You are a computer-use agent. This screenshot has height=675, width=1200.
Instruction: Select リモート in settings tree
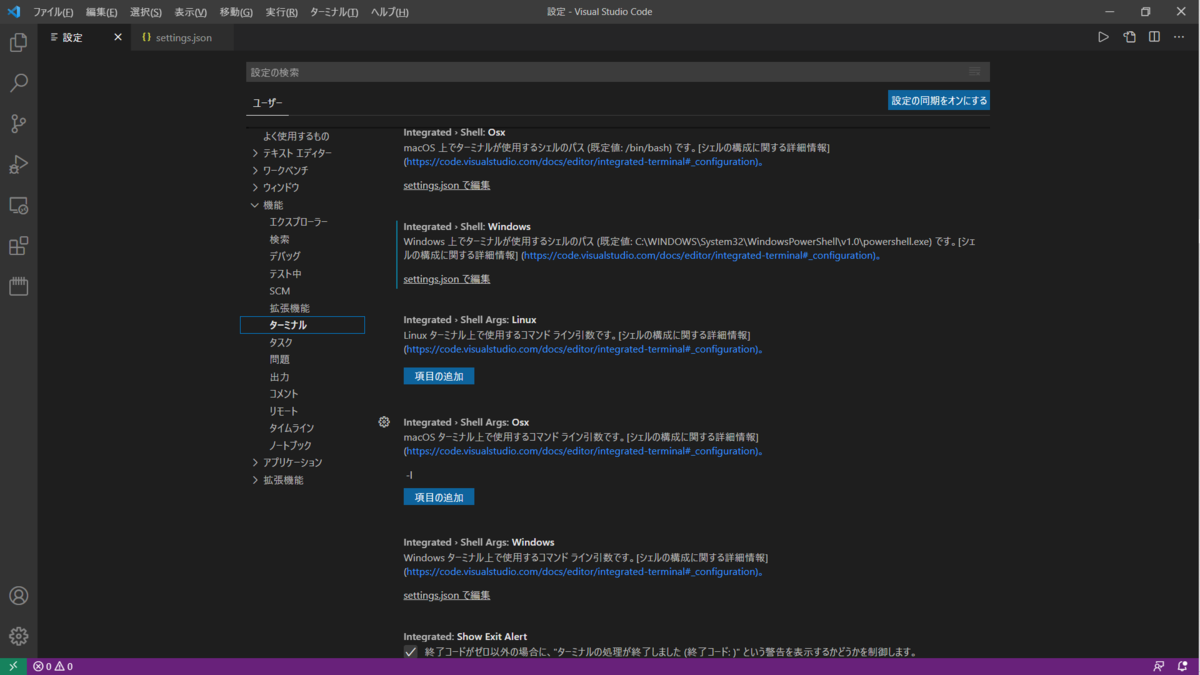coord(283,411)
